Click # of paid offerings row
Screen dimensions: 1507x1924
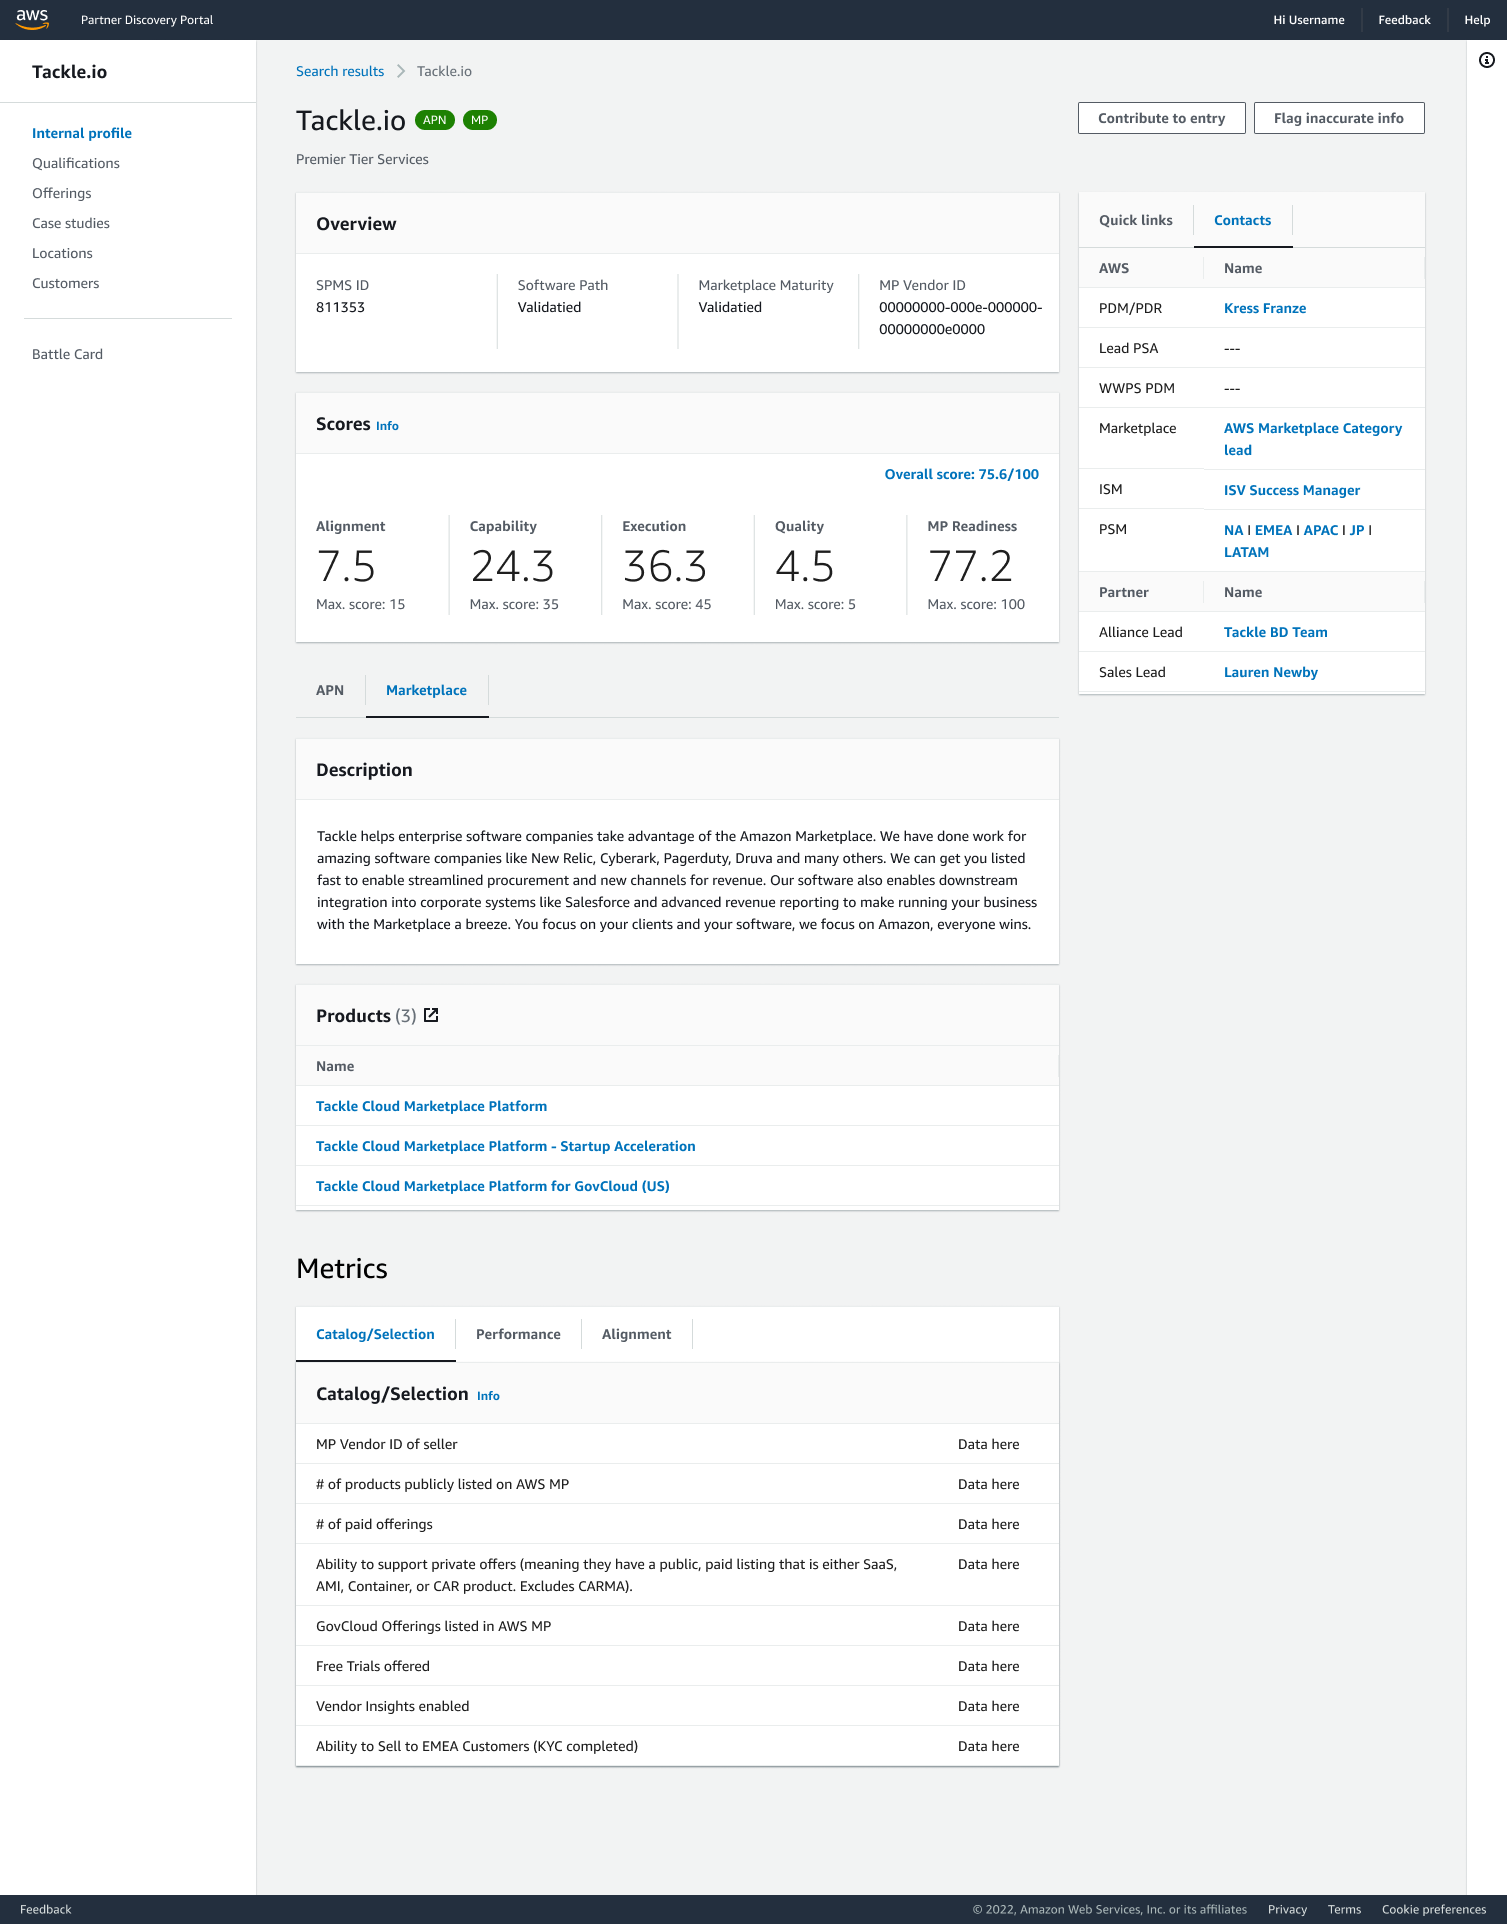(677, 1524)
